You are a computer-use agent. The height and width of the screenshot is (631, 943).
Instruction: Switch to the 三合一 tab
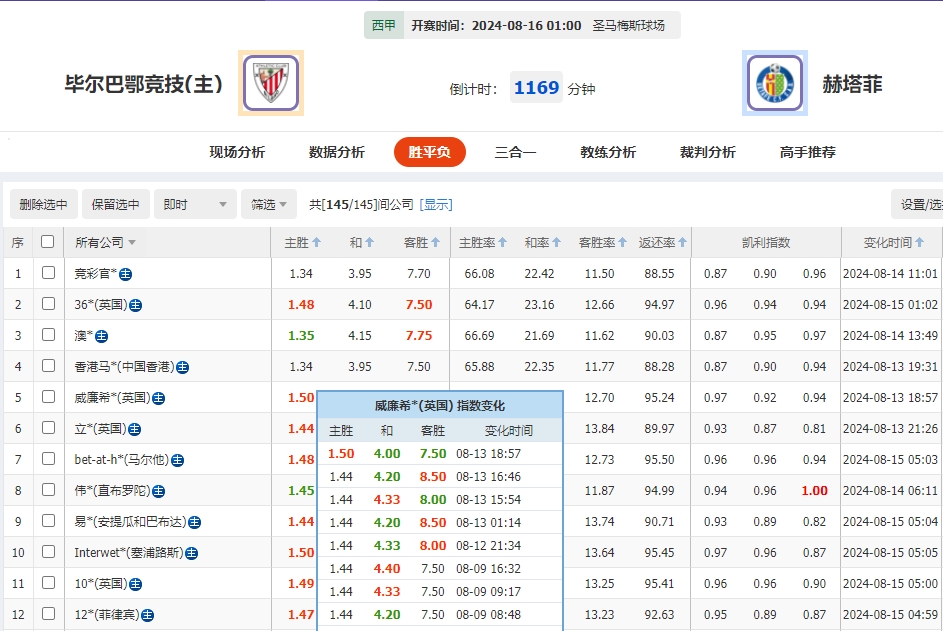point(514,151)
